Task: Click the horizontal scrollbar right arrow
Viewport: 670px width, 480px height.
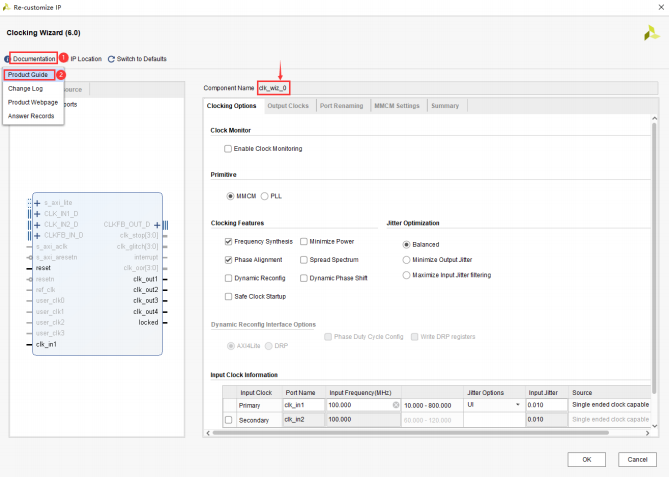Action: (x=647, y=433)
